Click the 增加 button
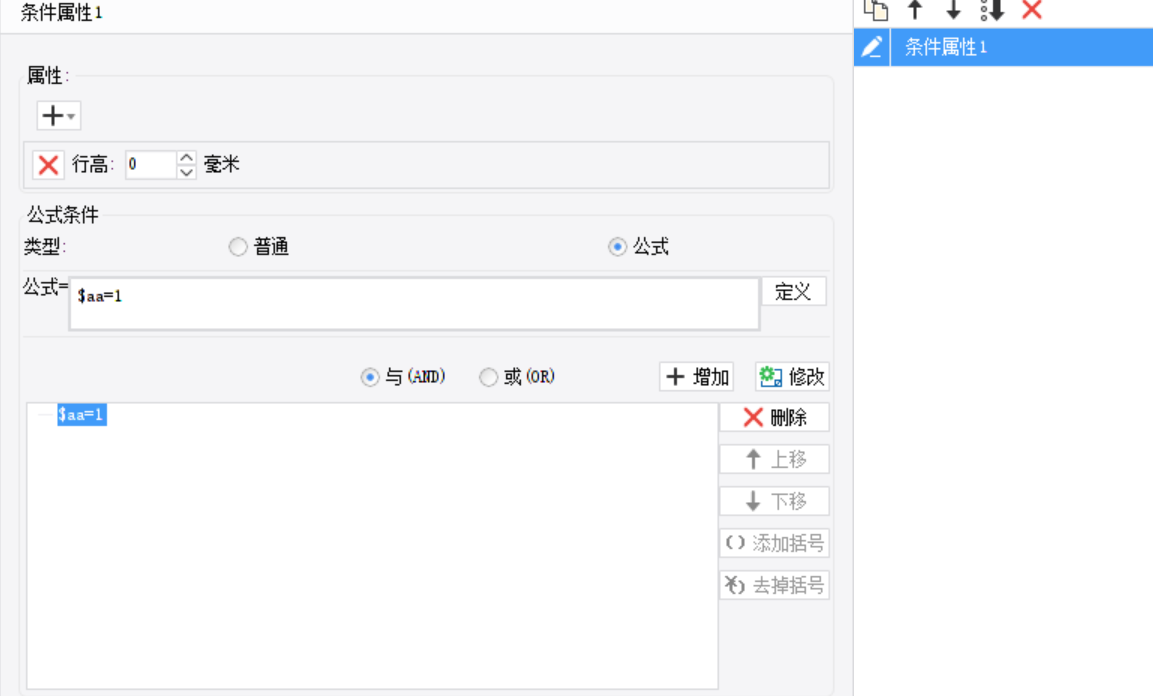The height and width of the screenshot is (696, 1153). 696,377
